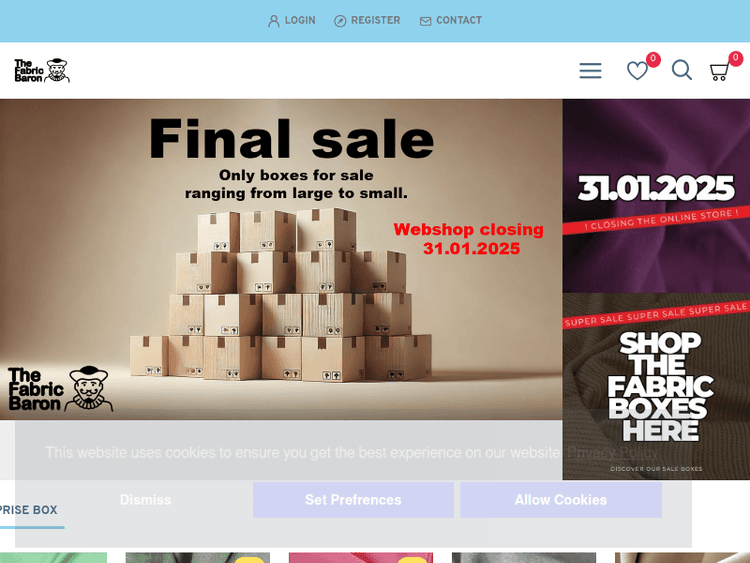Click the search magnifier icon

(x=682, y=70)
